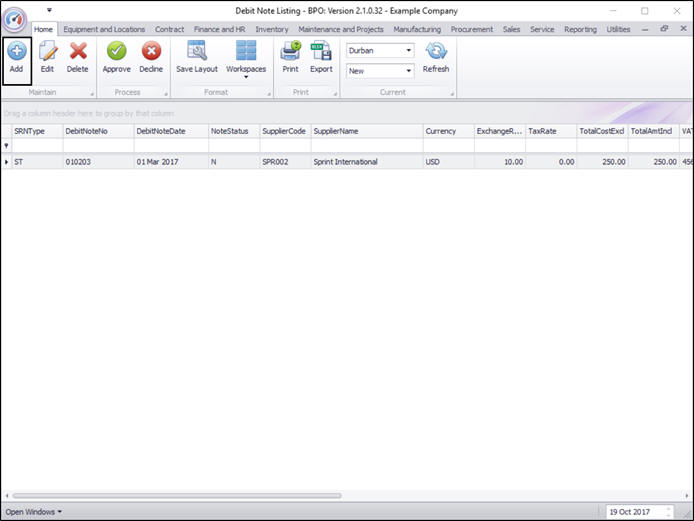Sort by NoteStatus column header
694x521 pixels.
click(234, 131)
